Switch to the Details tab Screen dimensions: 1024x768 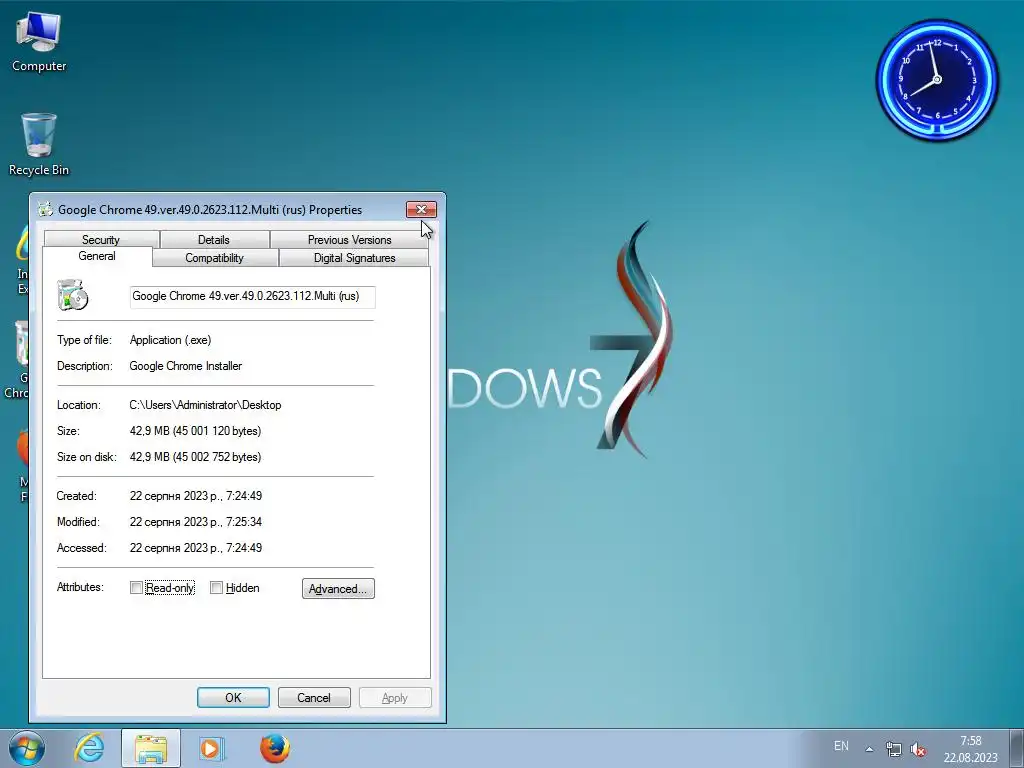[214, 240]
